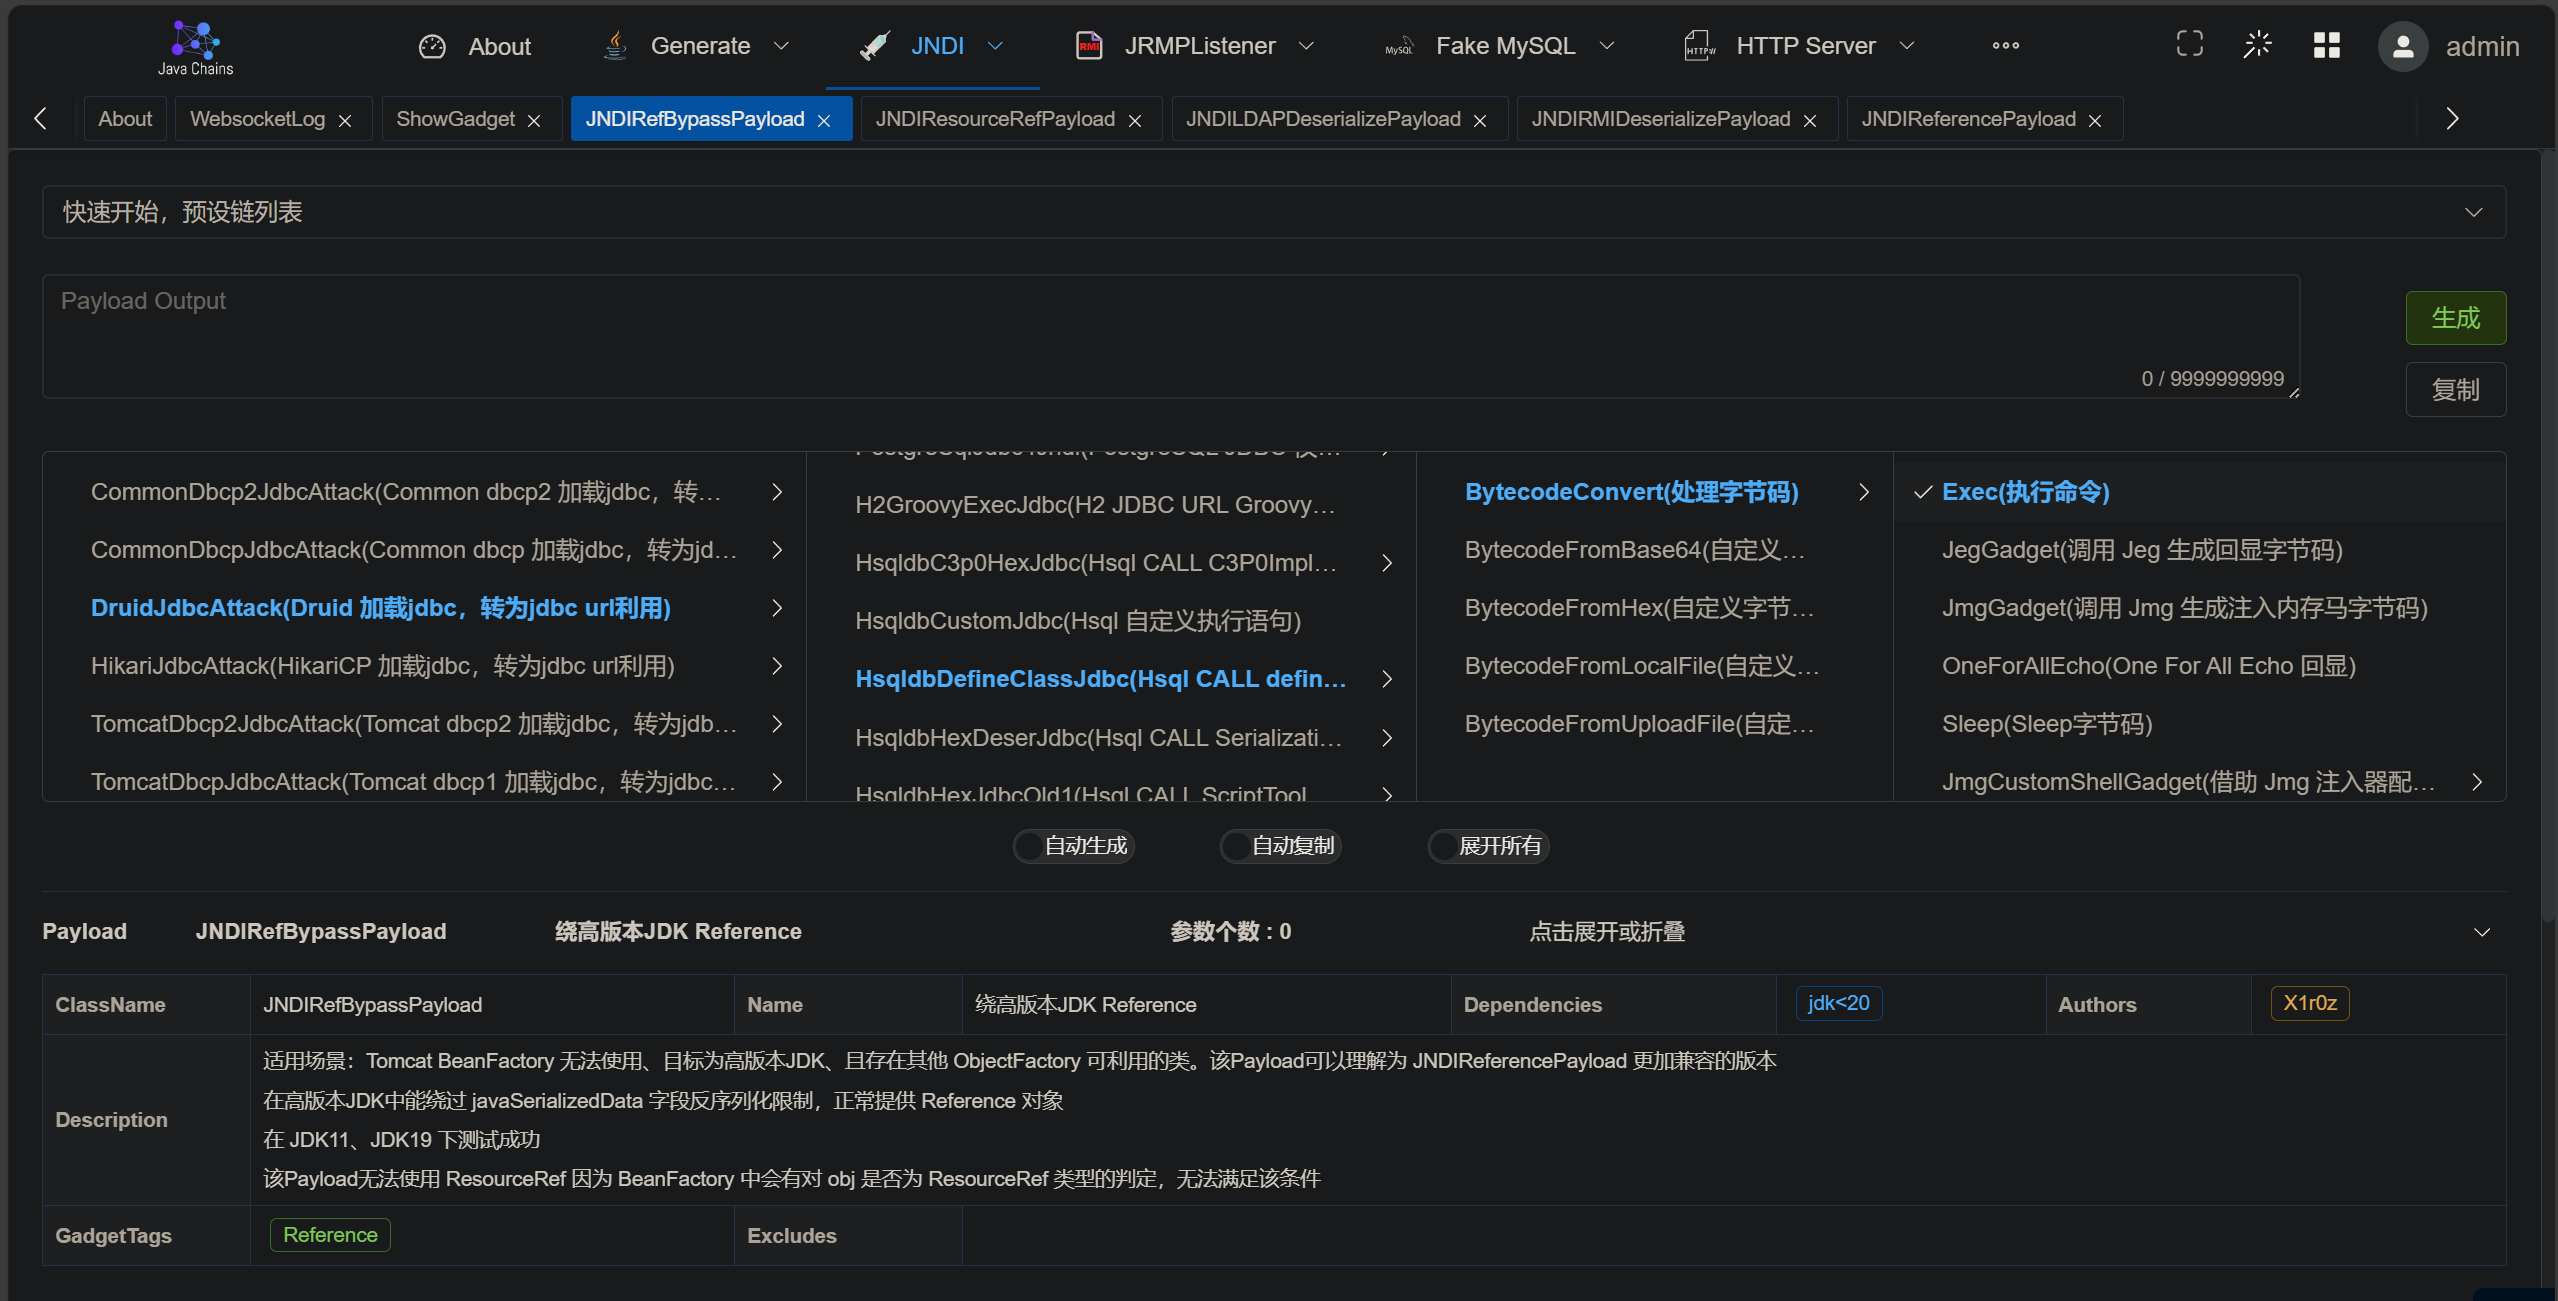The image size is (2558, 1301).
Task: Open the About dashboard icon in navbar
Action: 432,46
